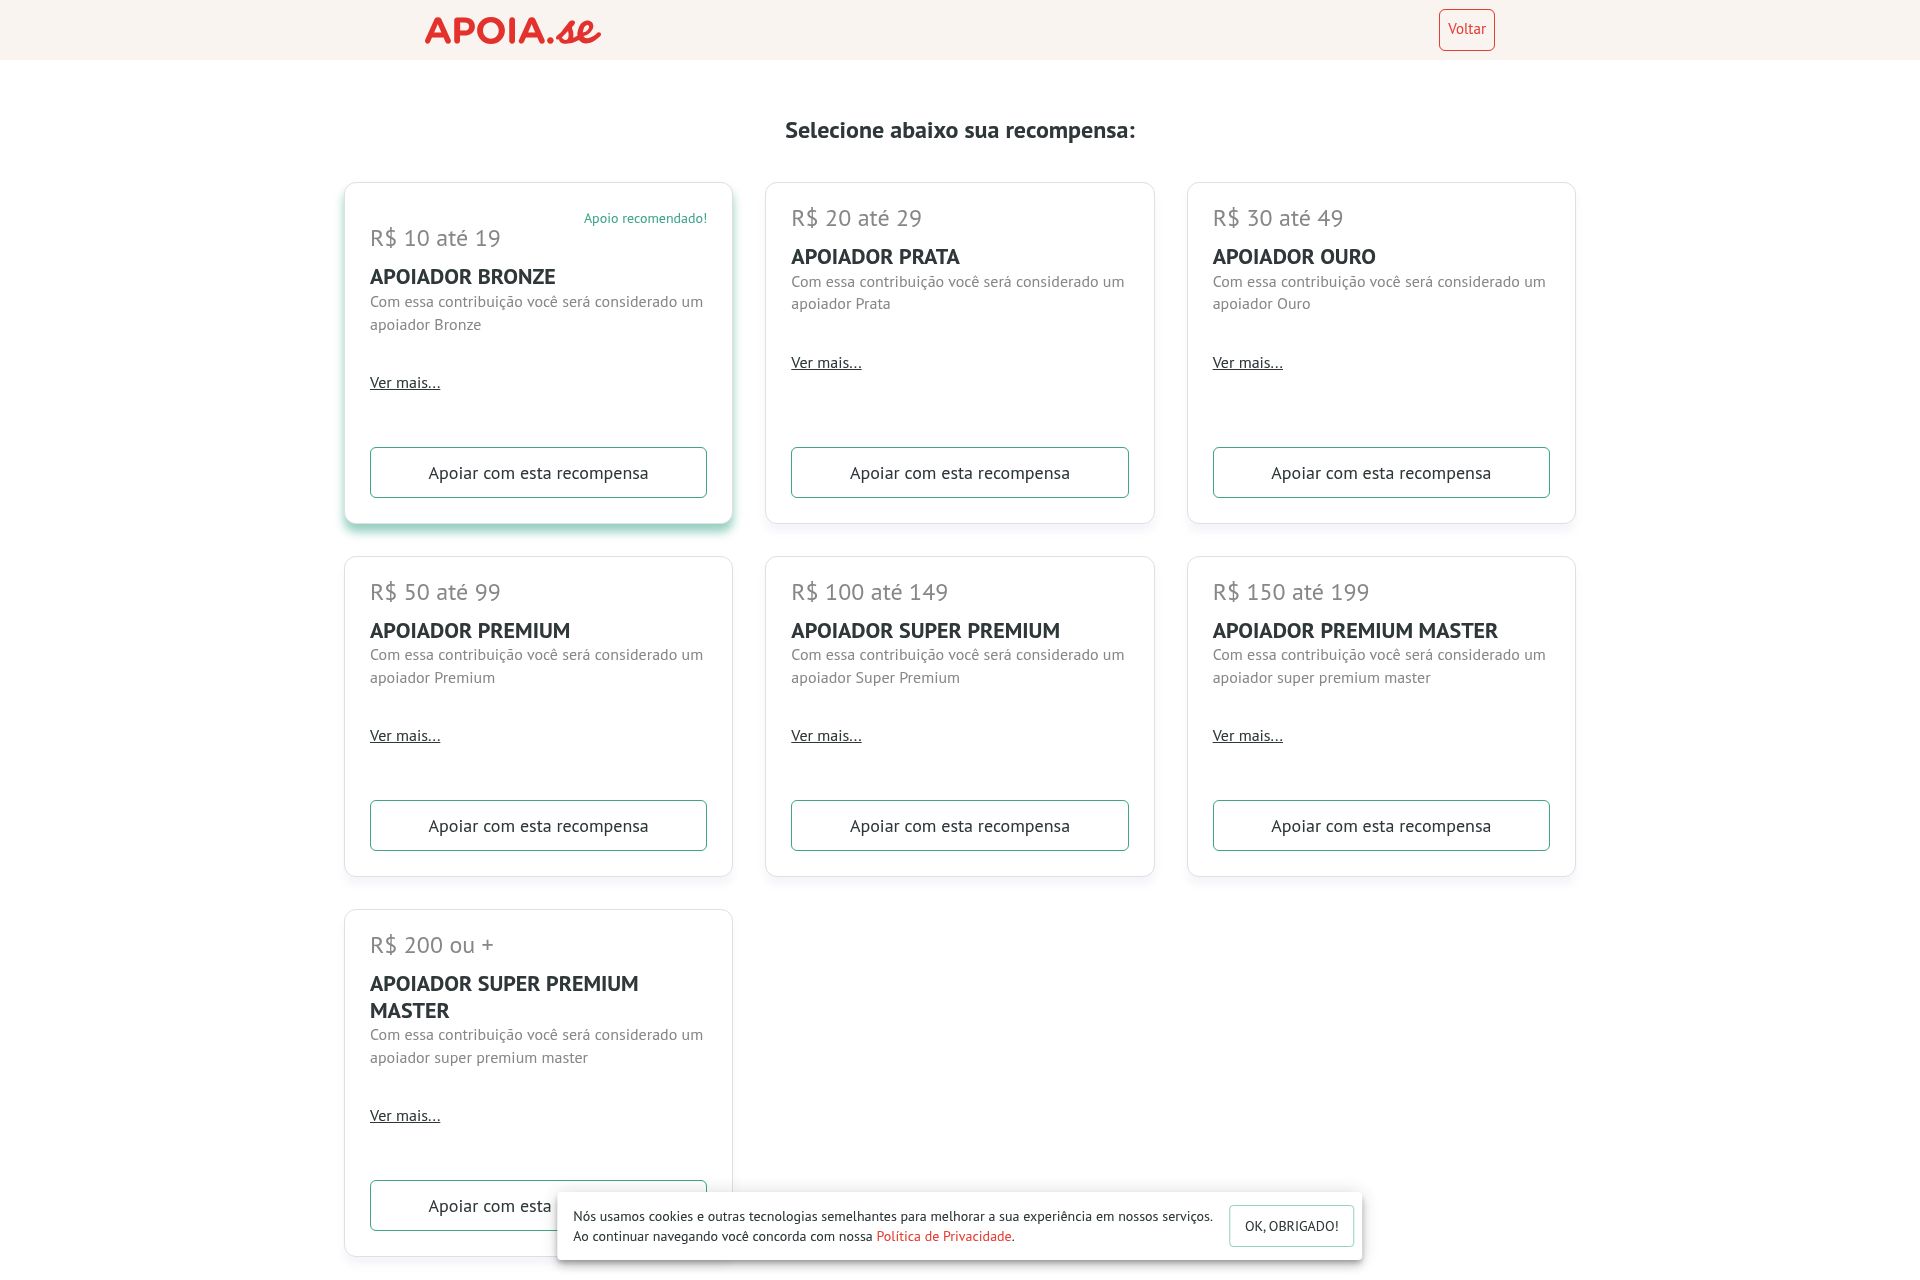Support with the Apoiador Super Premium reward

point(959,825)
